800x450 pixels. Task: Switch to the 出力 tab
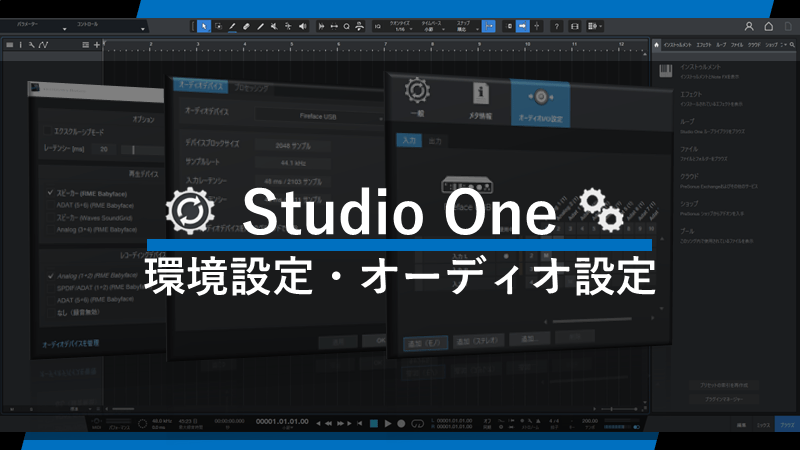click(435, 141)
